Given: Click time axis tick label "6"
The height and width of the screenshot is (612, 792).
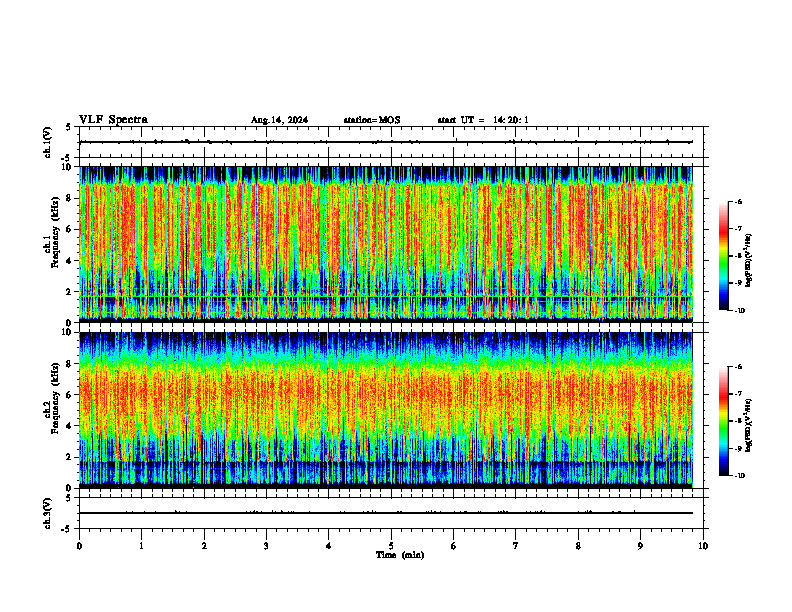Looking at the screenshot, I should [x=454, y=546].
